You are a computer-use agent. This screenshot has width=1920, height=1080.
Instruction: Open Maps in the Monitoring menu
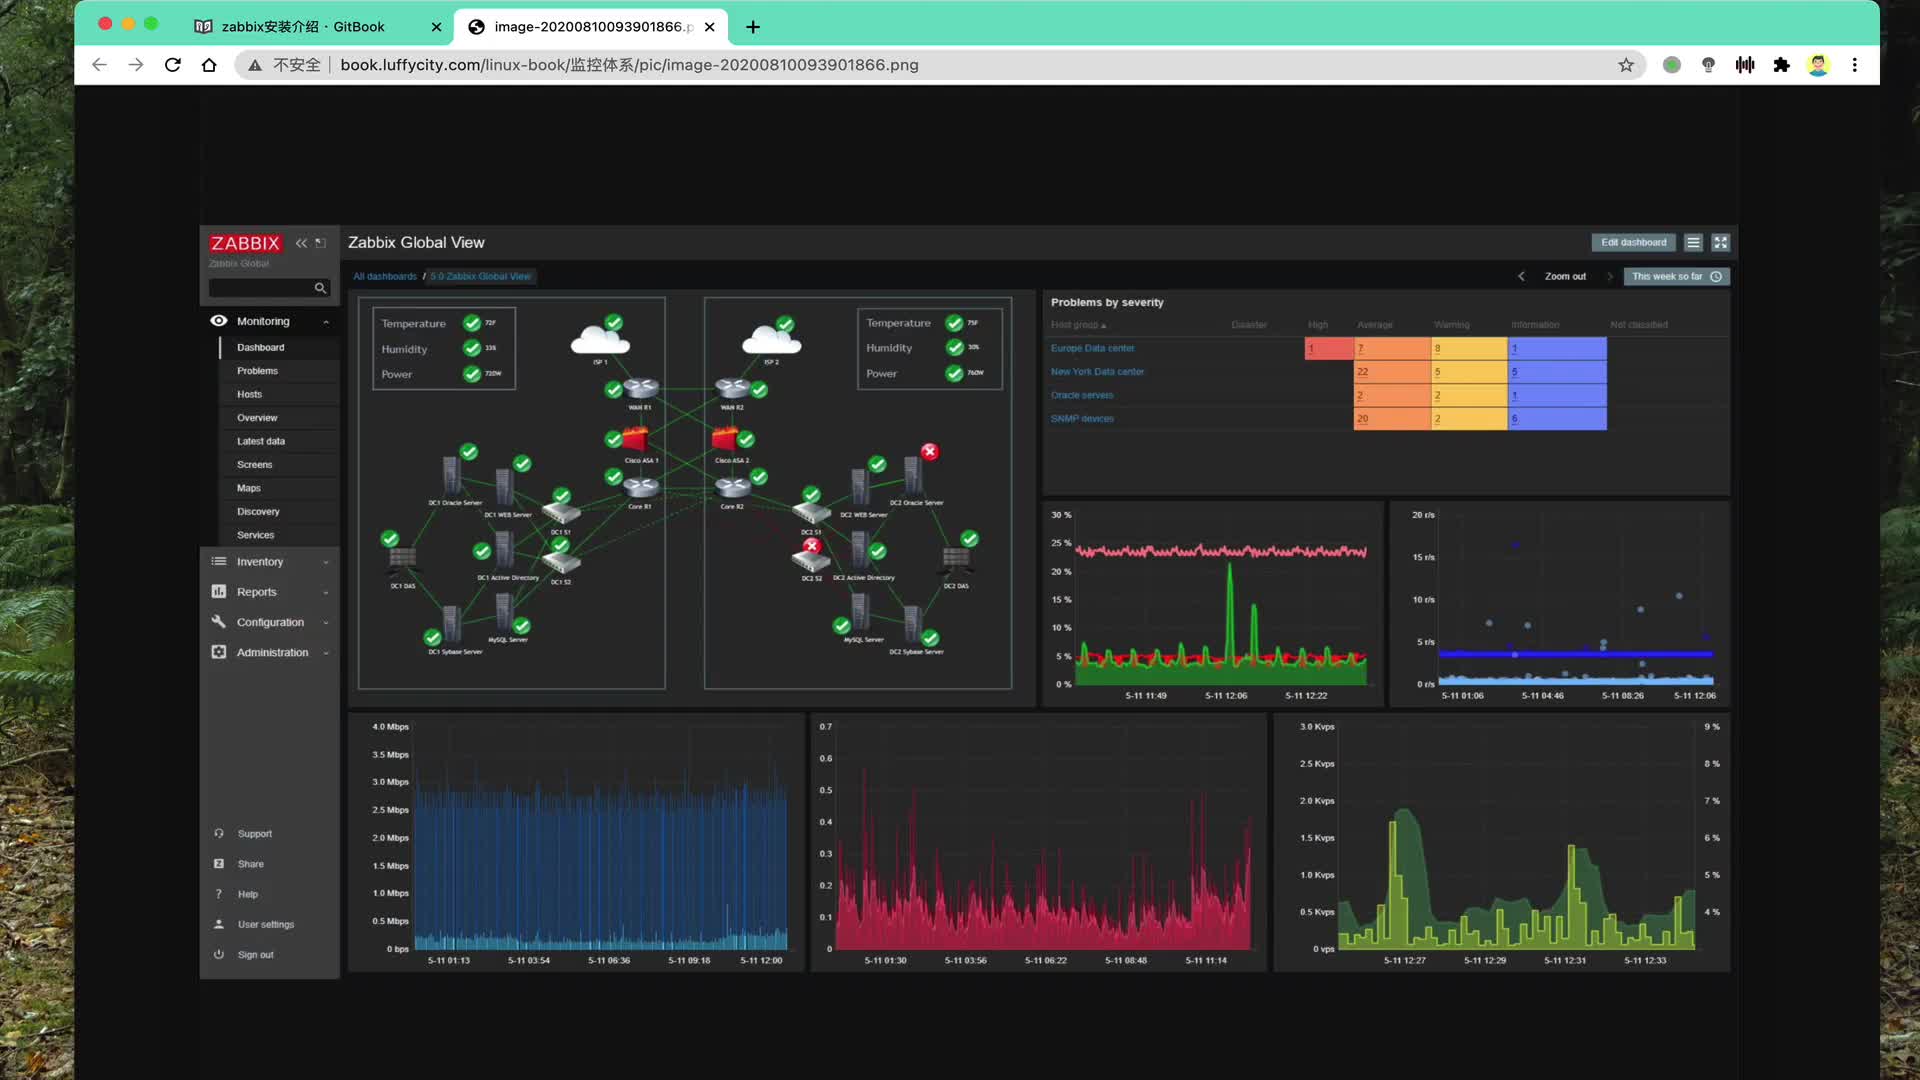[248, 488]
